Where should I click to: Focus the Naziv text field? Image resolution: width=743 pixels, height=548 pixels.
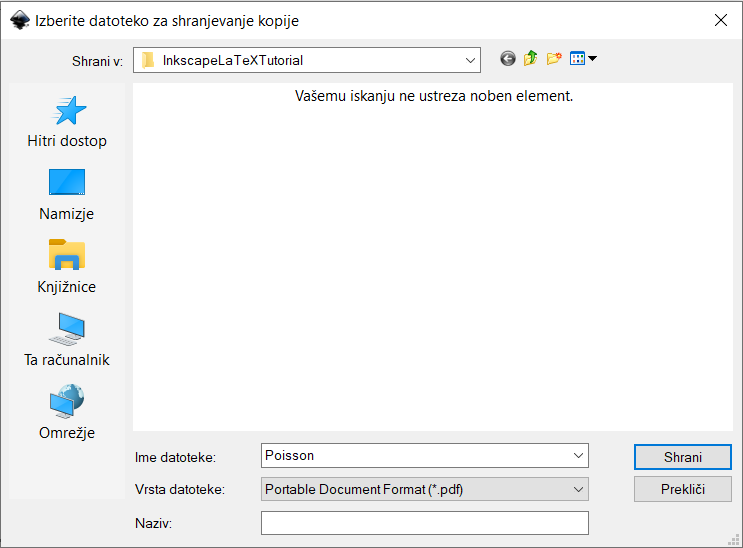pyautogui.click(x=424, y=523)
